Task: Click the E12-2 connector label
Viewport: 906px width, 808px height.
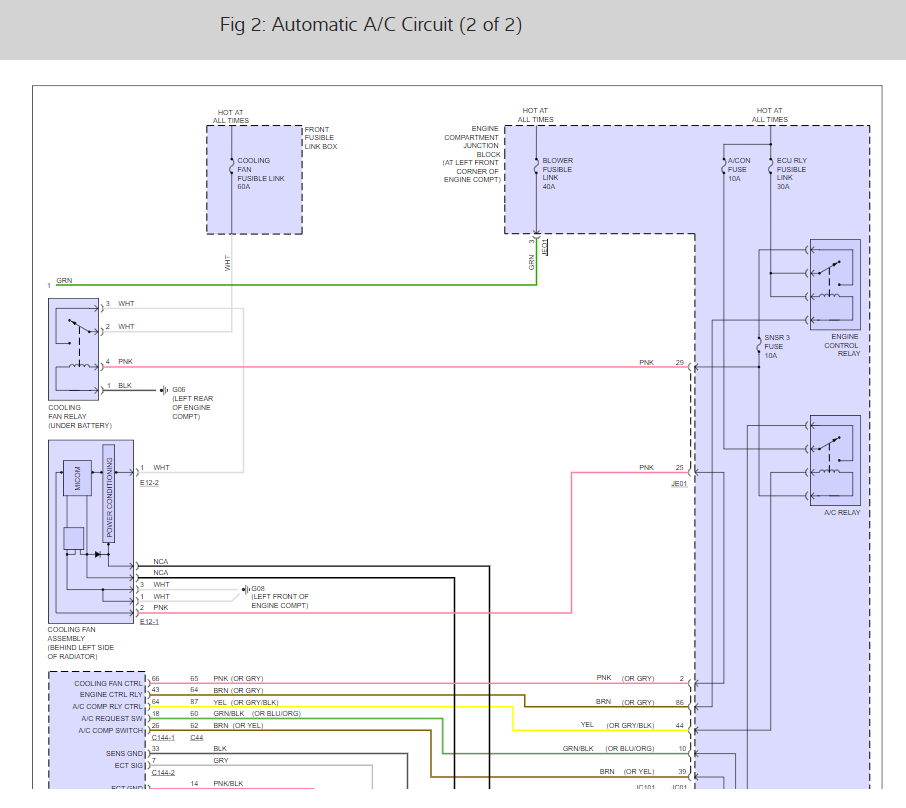Action: pyautogui.click(x=149, y=482)
